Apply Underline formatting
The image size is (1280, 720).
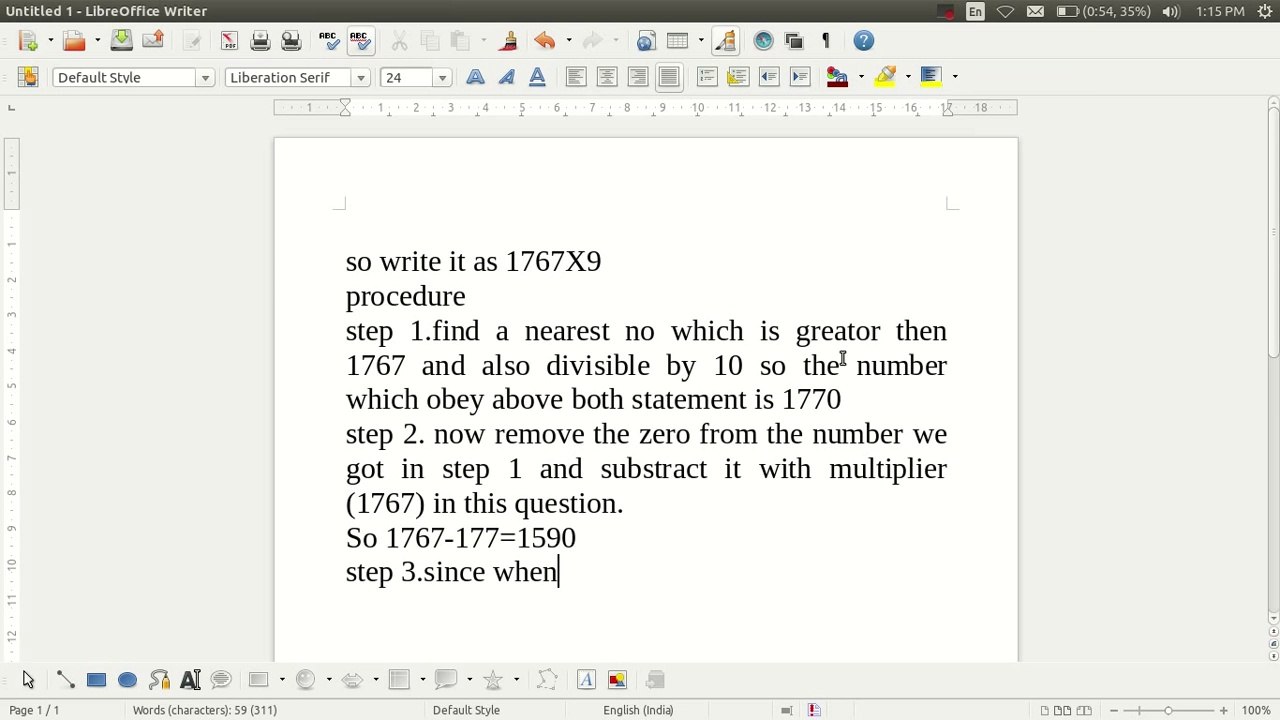point(537,77)
